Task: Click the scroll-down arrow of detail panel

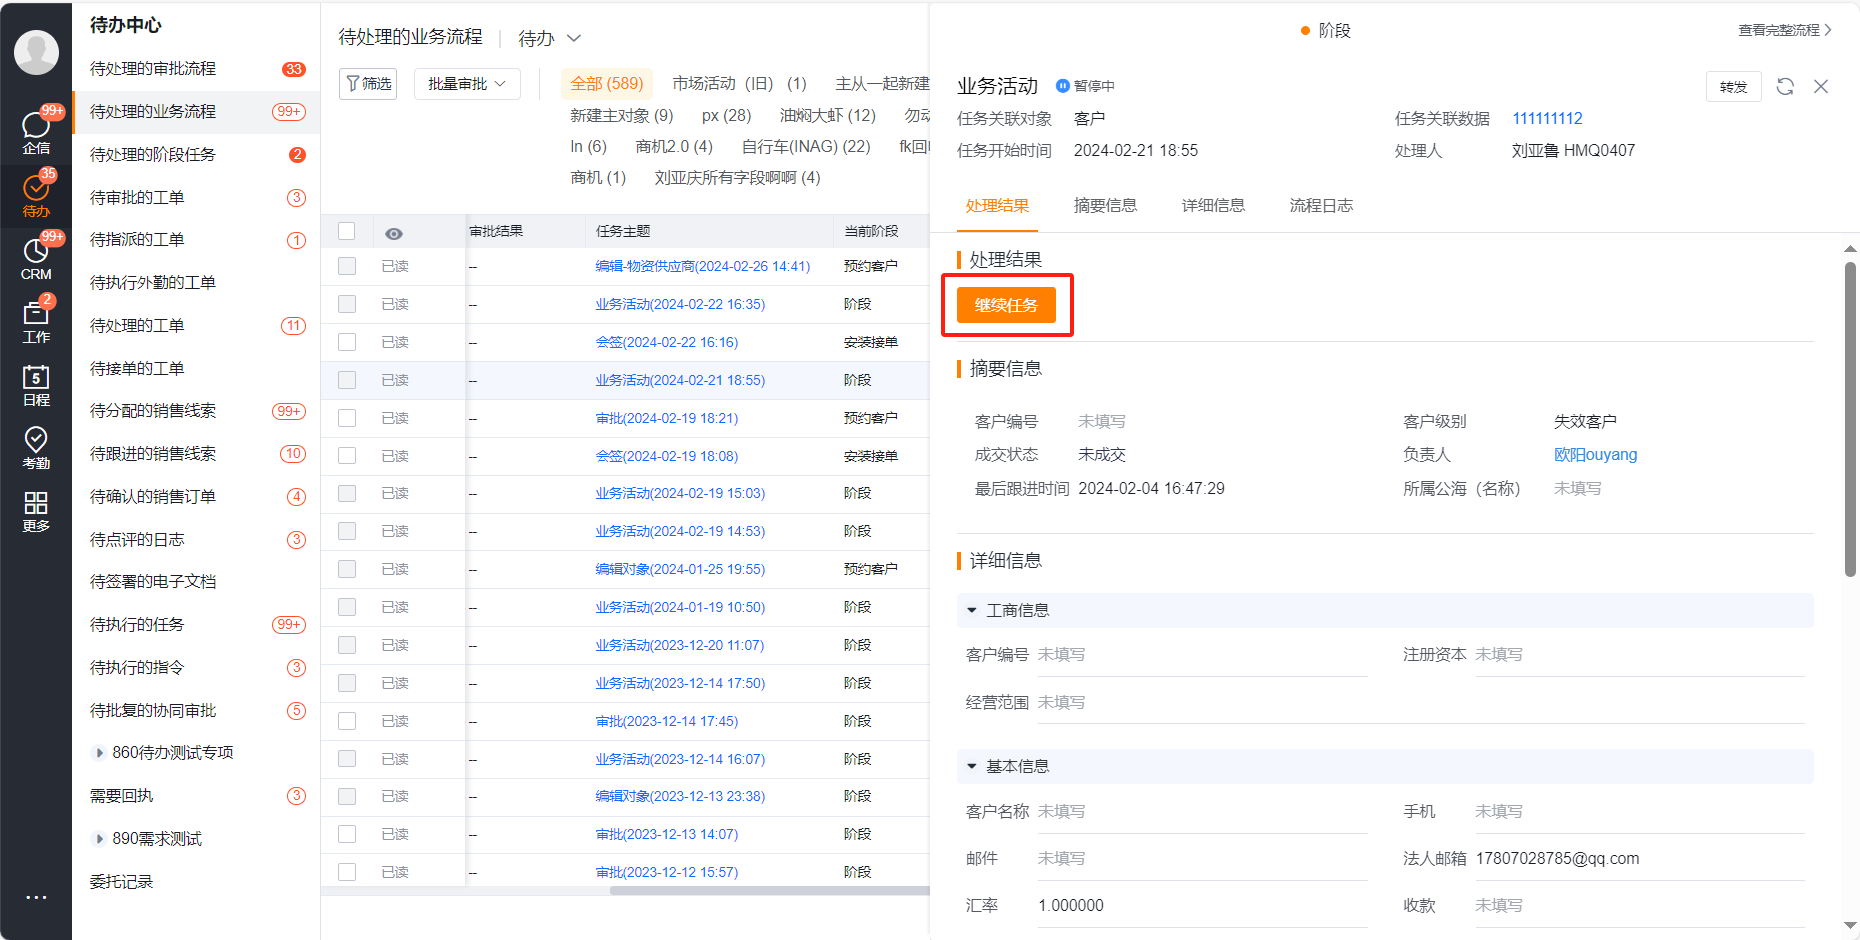Action: (1850, 926)
